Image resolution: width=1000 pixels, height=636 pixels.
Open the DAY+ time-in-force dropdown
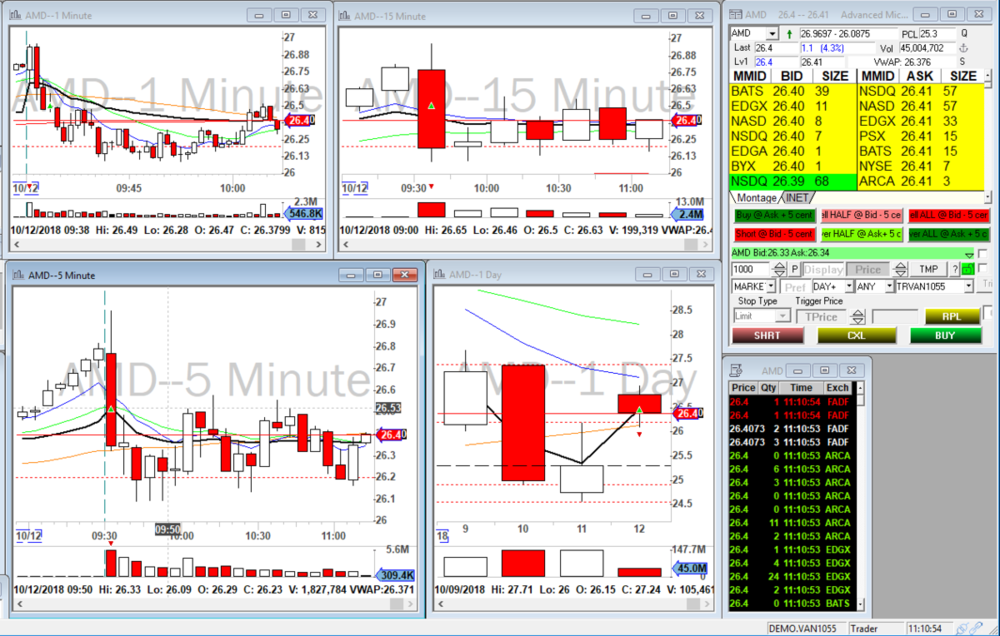848,287
